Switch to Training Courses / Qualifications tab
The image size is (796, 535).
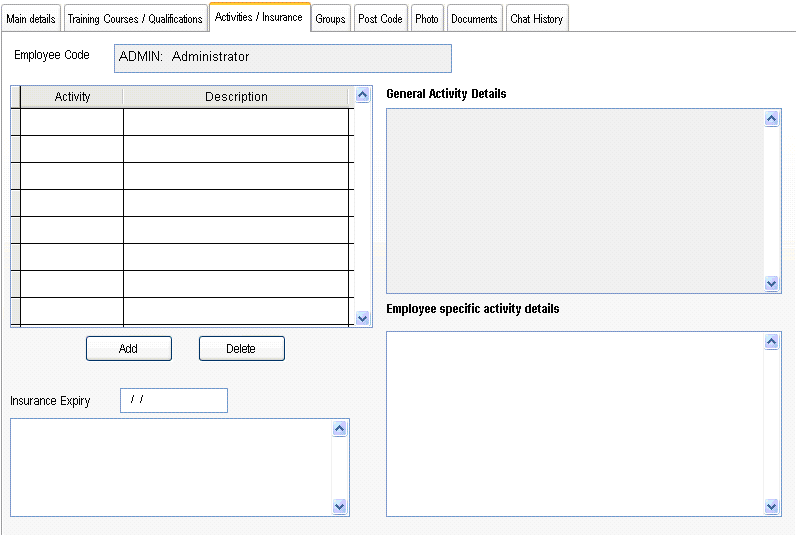(x=135, y=19)
